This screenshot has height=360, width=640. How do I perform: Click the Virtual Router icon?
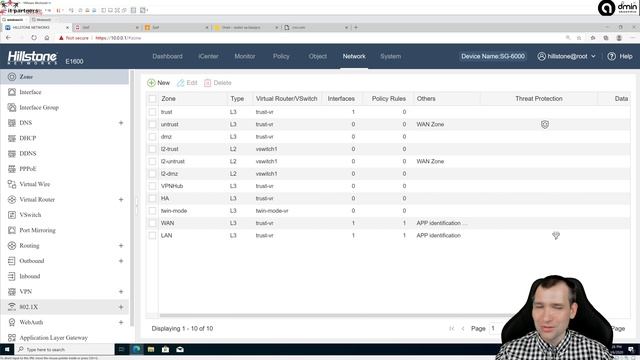(x=12, y=200)
